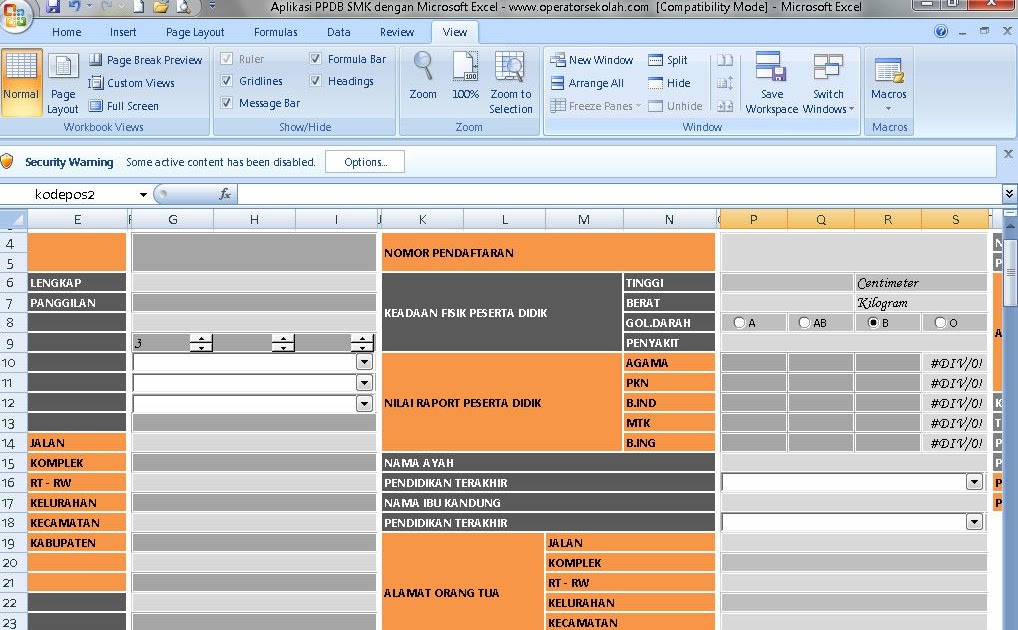Viewport: 1018px width, 630px height.
Task: Set zoom to 100%
Action: 466,76
